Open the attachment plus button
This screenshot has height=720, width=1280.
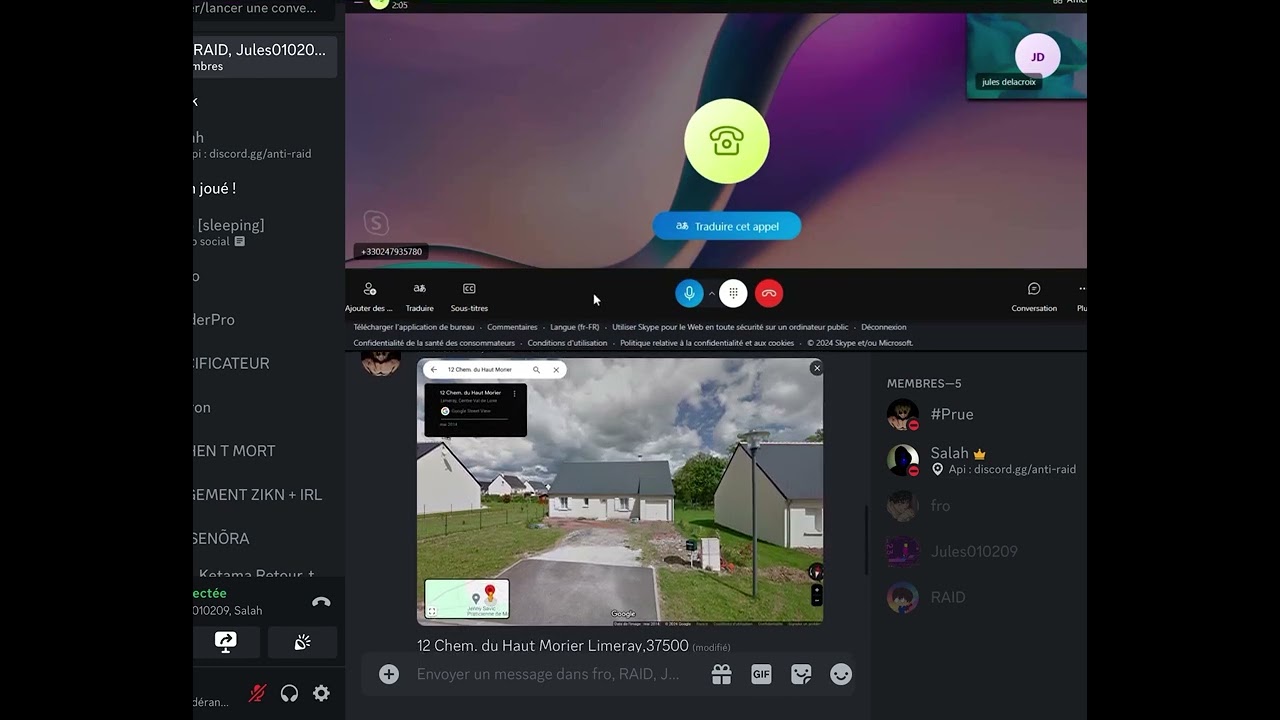[389, 675]
